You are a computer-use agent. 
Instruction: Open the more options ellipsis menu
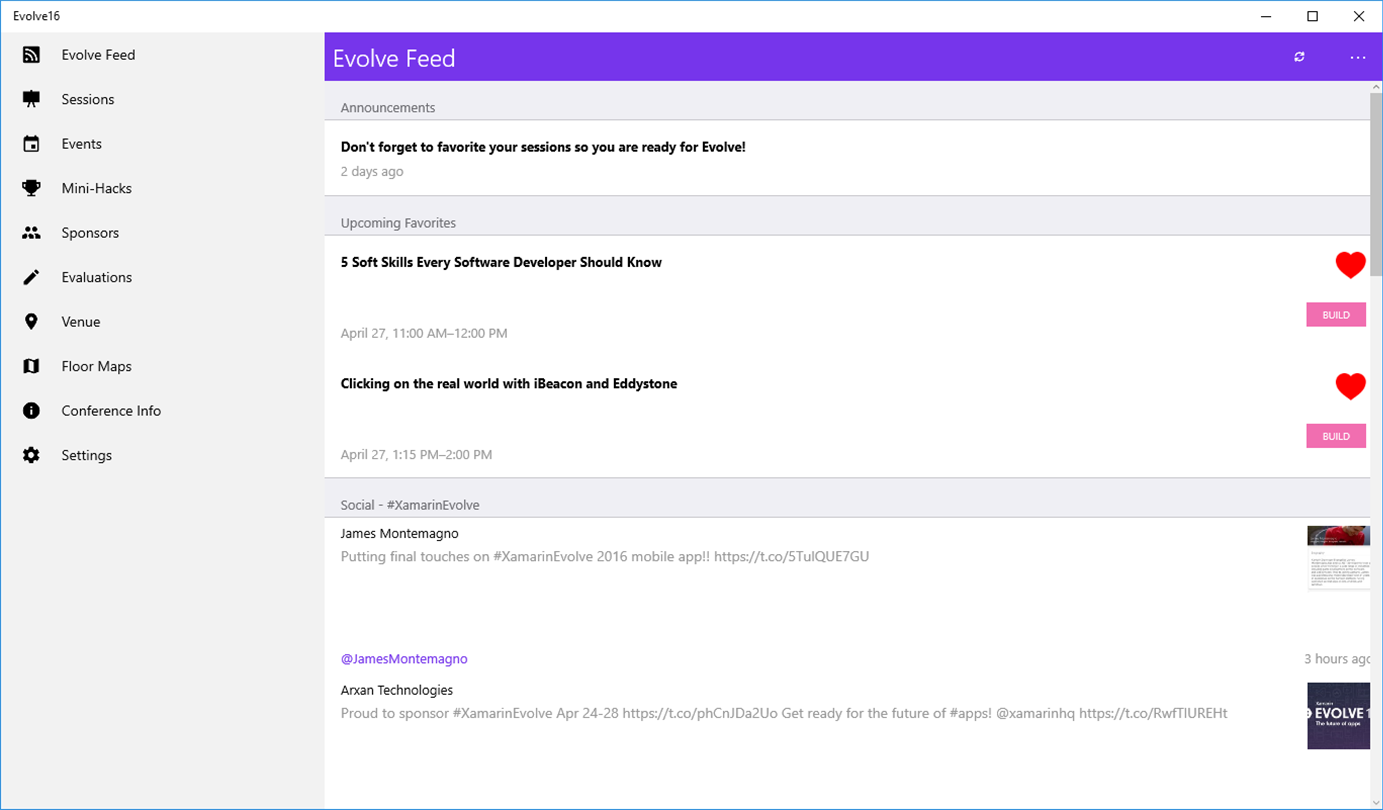(1357, 57)
